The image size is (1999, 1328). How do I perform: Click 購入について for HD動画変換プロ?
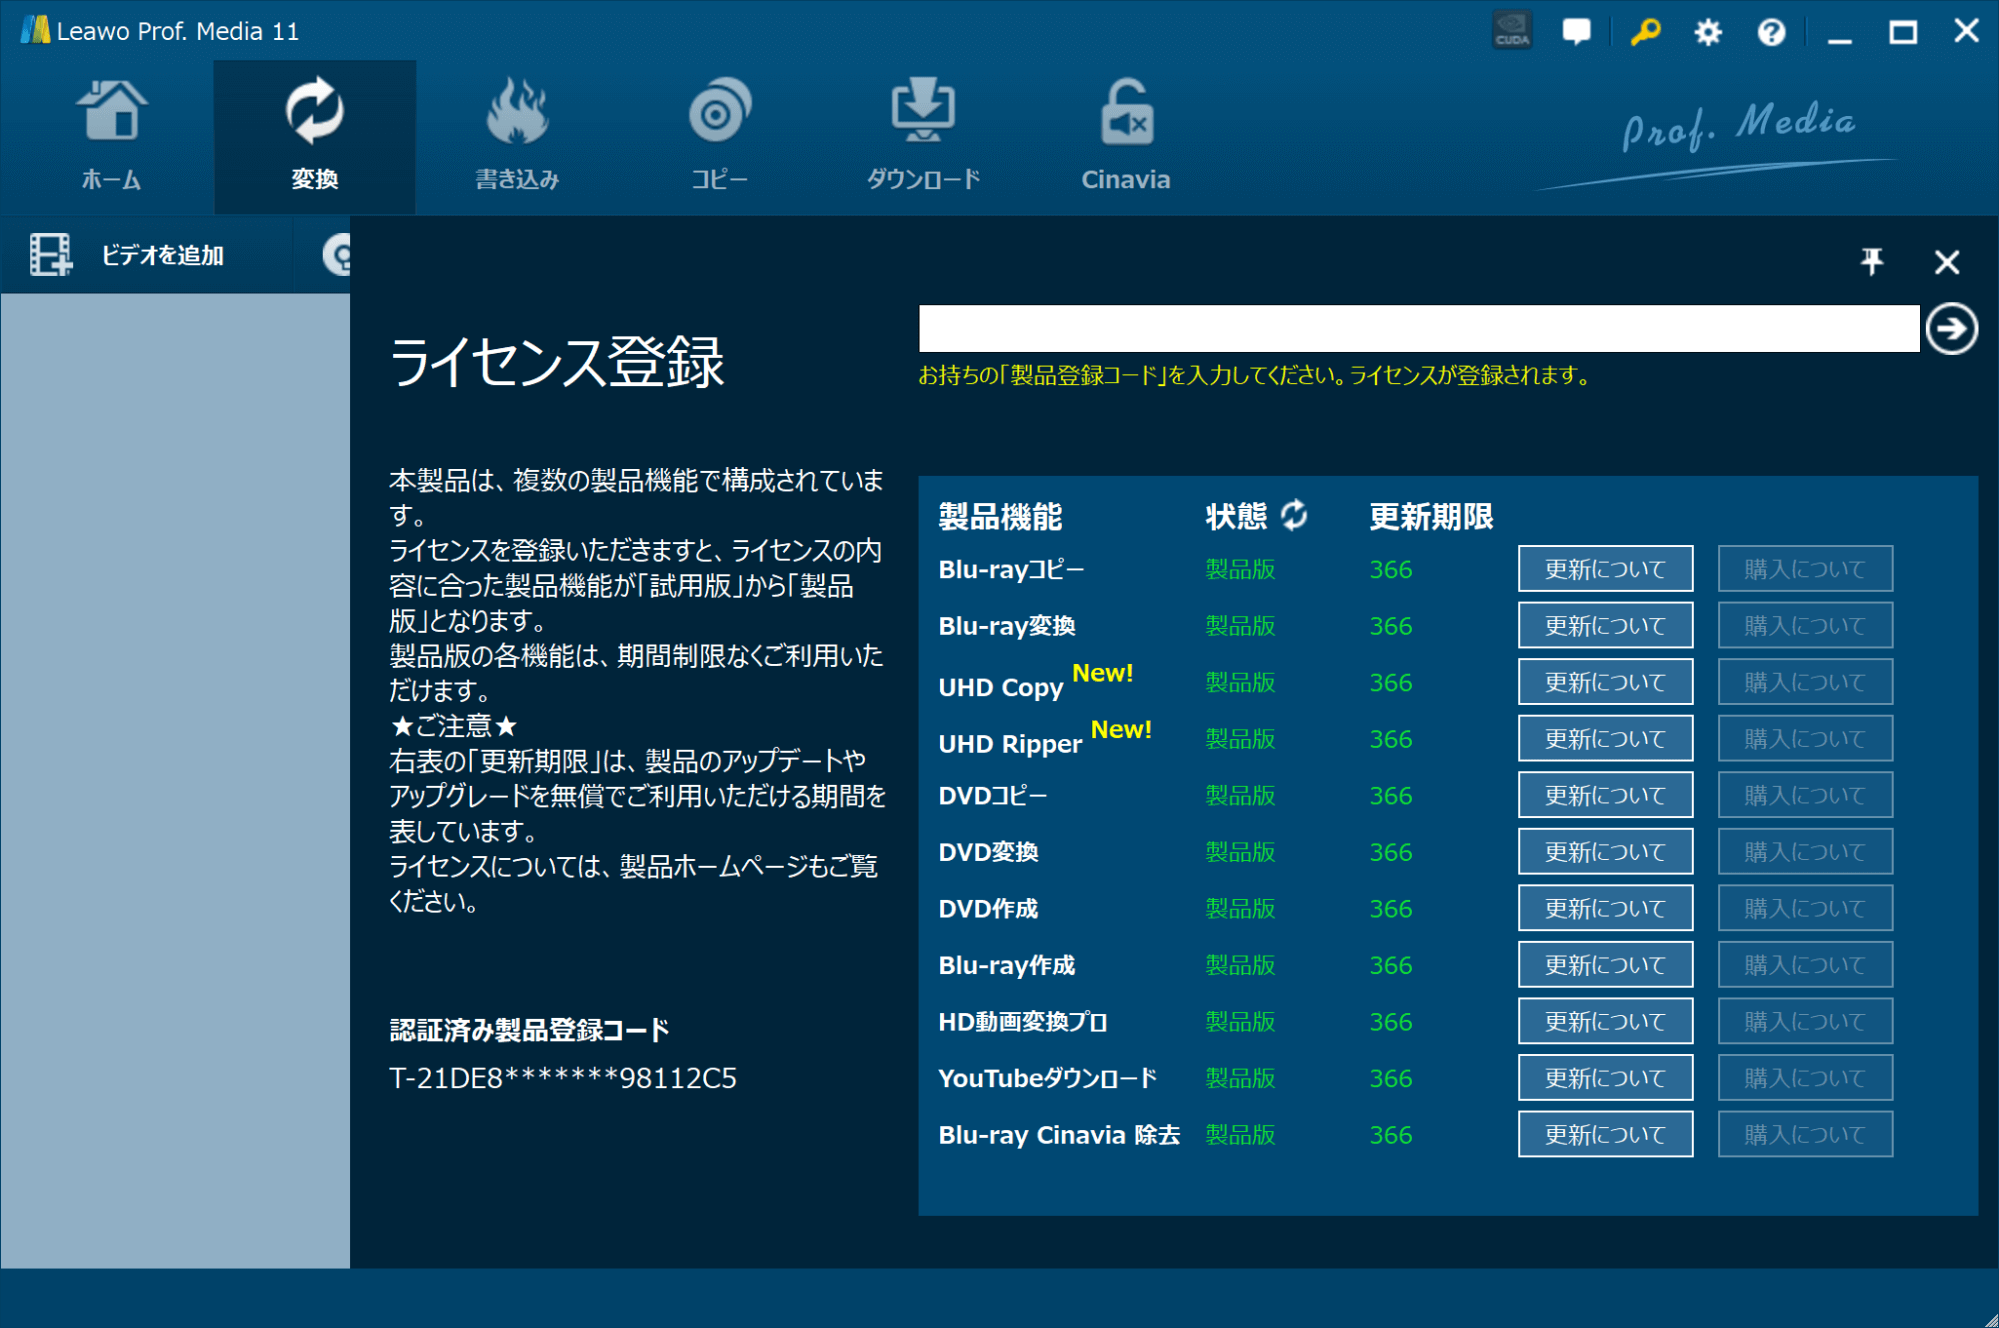click(1805, 1021)
